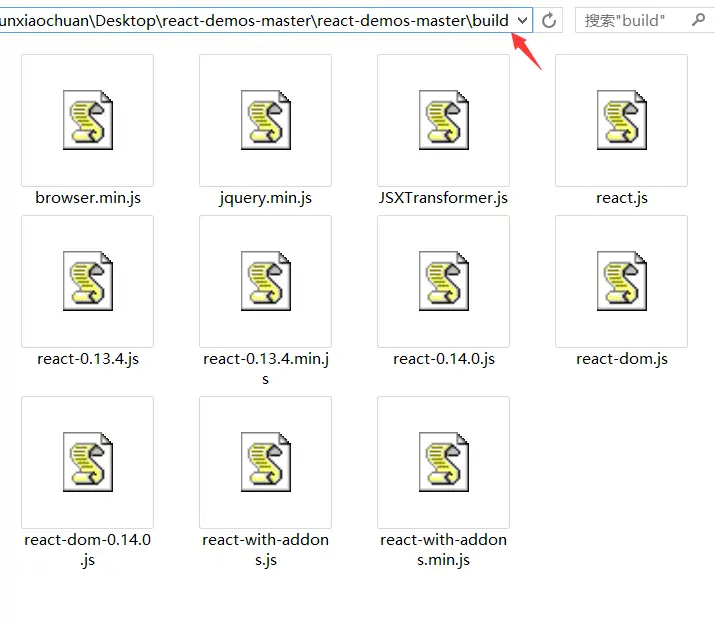Click the jquery.min.js file name label
Image resolution: width=715 pixels, height=622 pixels.
click(265, 198)
